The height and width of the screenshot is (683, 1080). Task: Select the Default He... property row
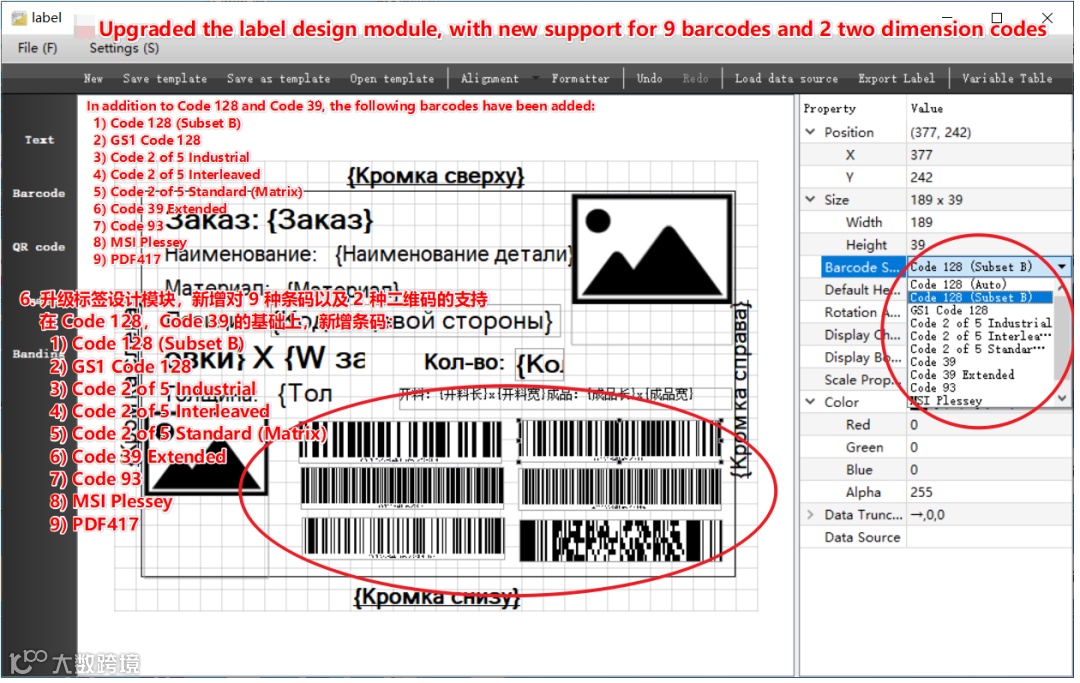[x=863, y=290]
